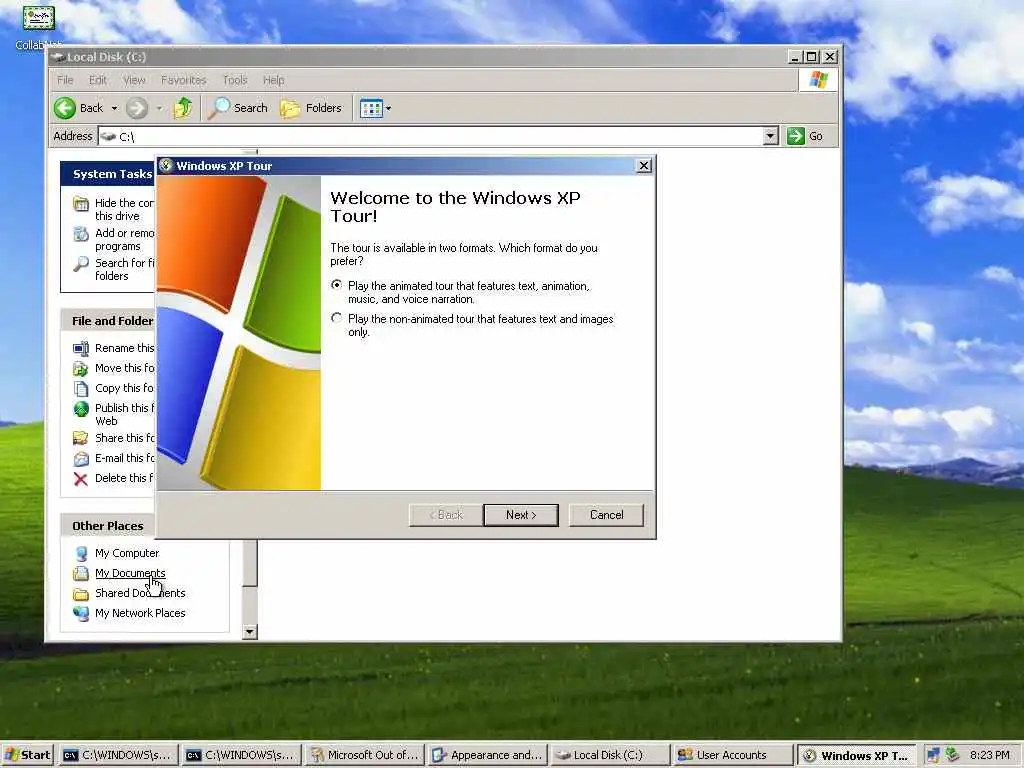Image resolution: width=1024 pixels, height=768 pixels.
Task: Open the Forward history dropdown arrow
Action: 159,108
